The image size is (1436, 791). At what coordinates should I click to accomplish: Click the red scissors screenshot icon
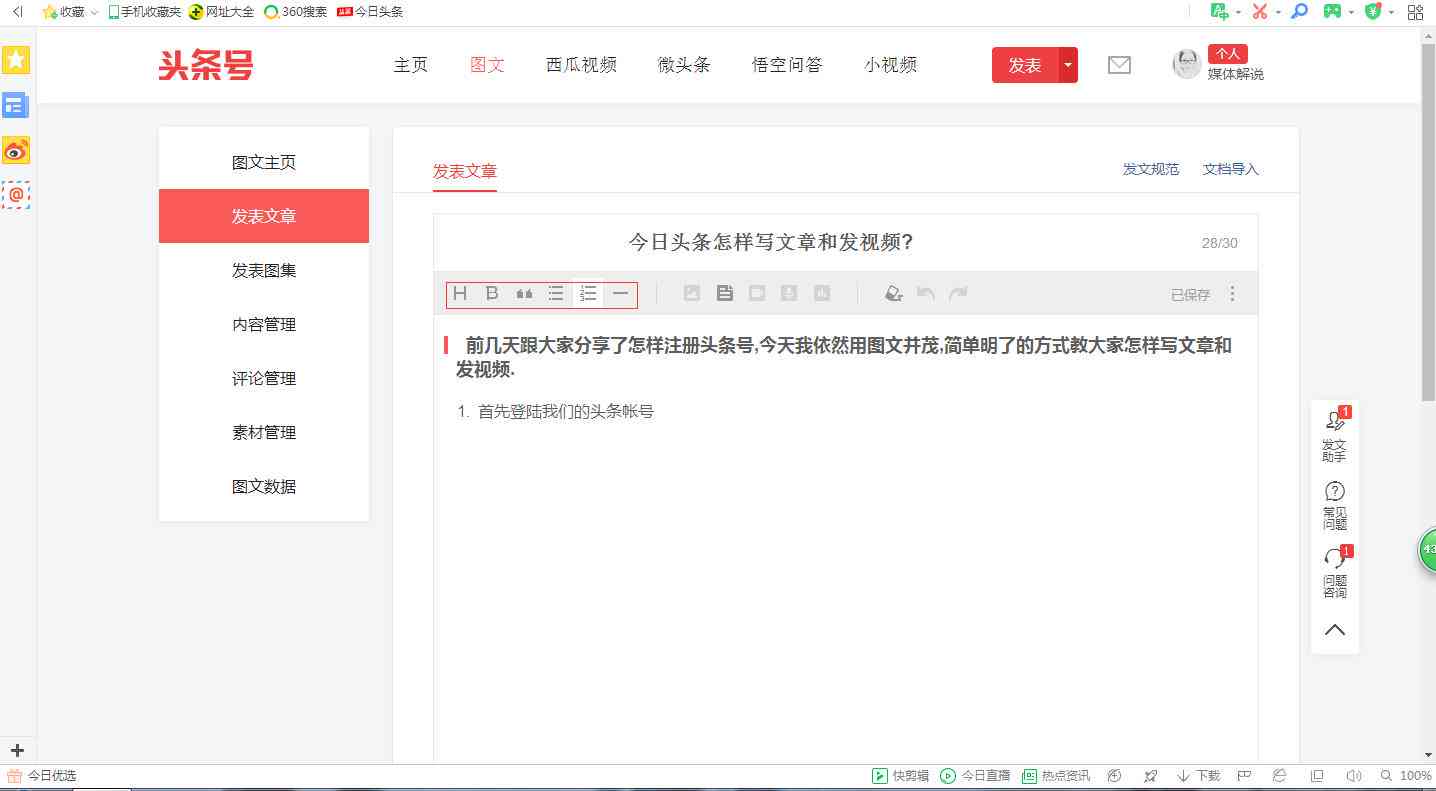[1260, 12]
